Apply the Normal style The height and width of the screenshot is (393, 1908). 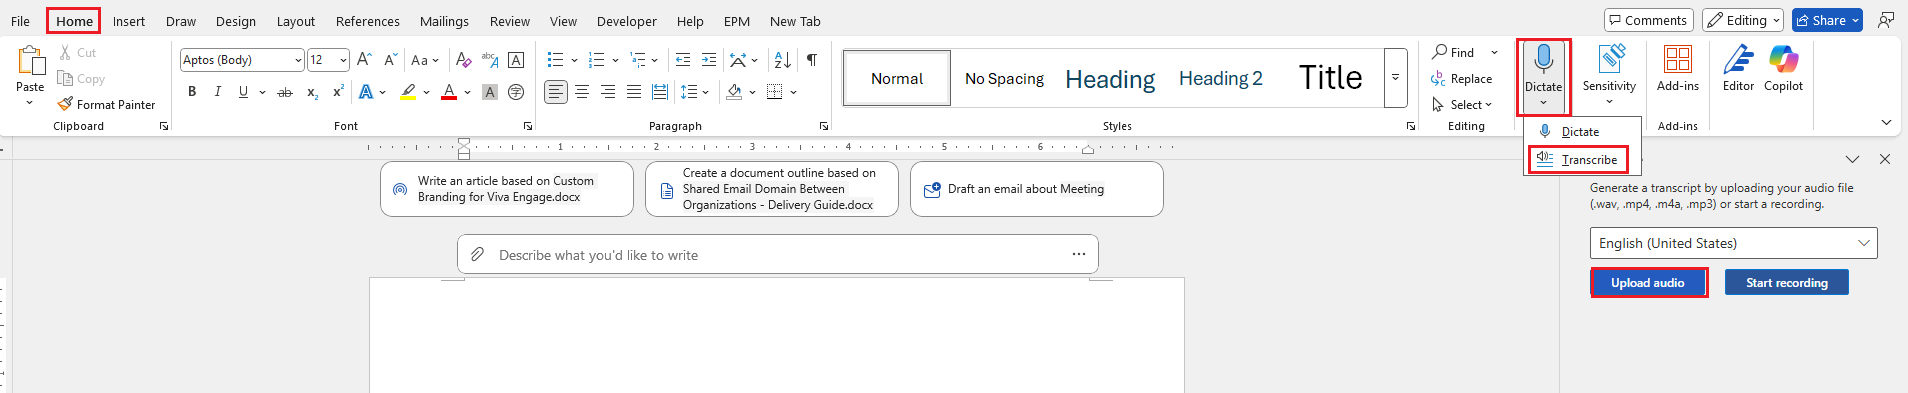coord(897,78)
